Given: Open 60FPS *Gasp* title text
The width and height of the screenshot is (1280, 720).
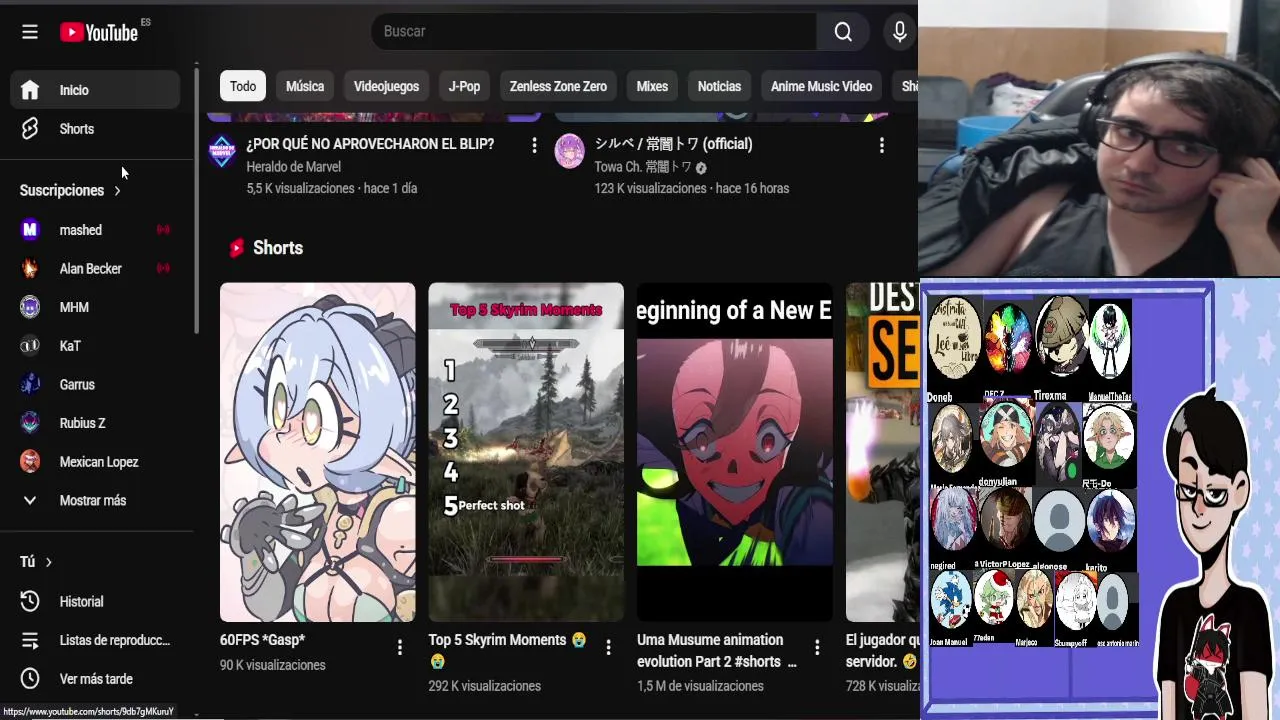Looking at the screenshot, I should [262, 640].
